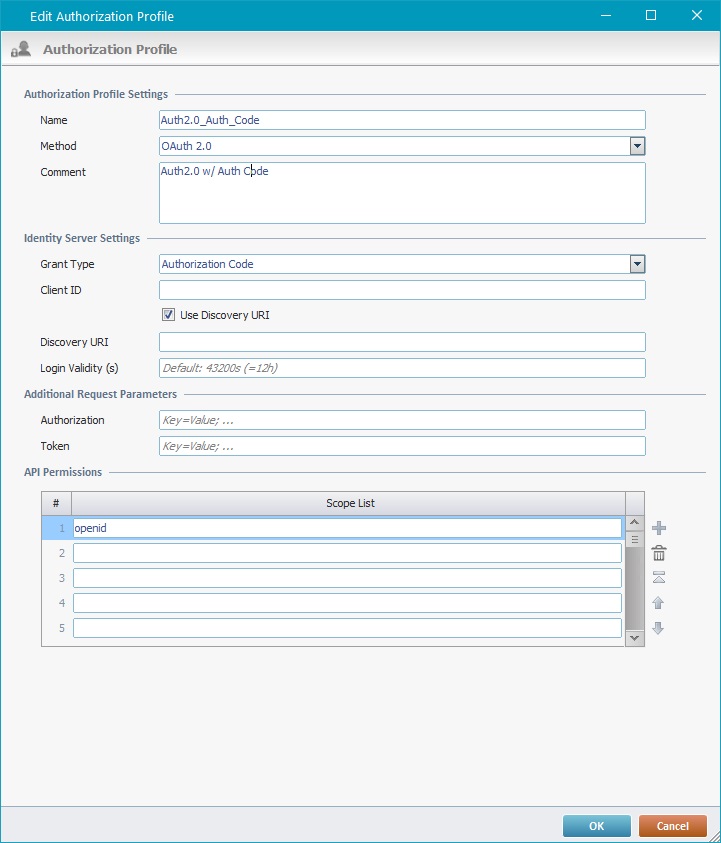The width and height of the screenshot is (721, 843).
Task: Focus the Discovery URI text box
Action: tap(402, 342)
